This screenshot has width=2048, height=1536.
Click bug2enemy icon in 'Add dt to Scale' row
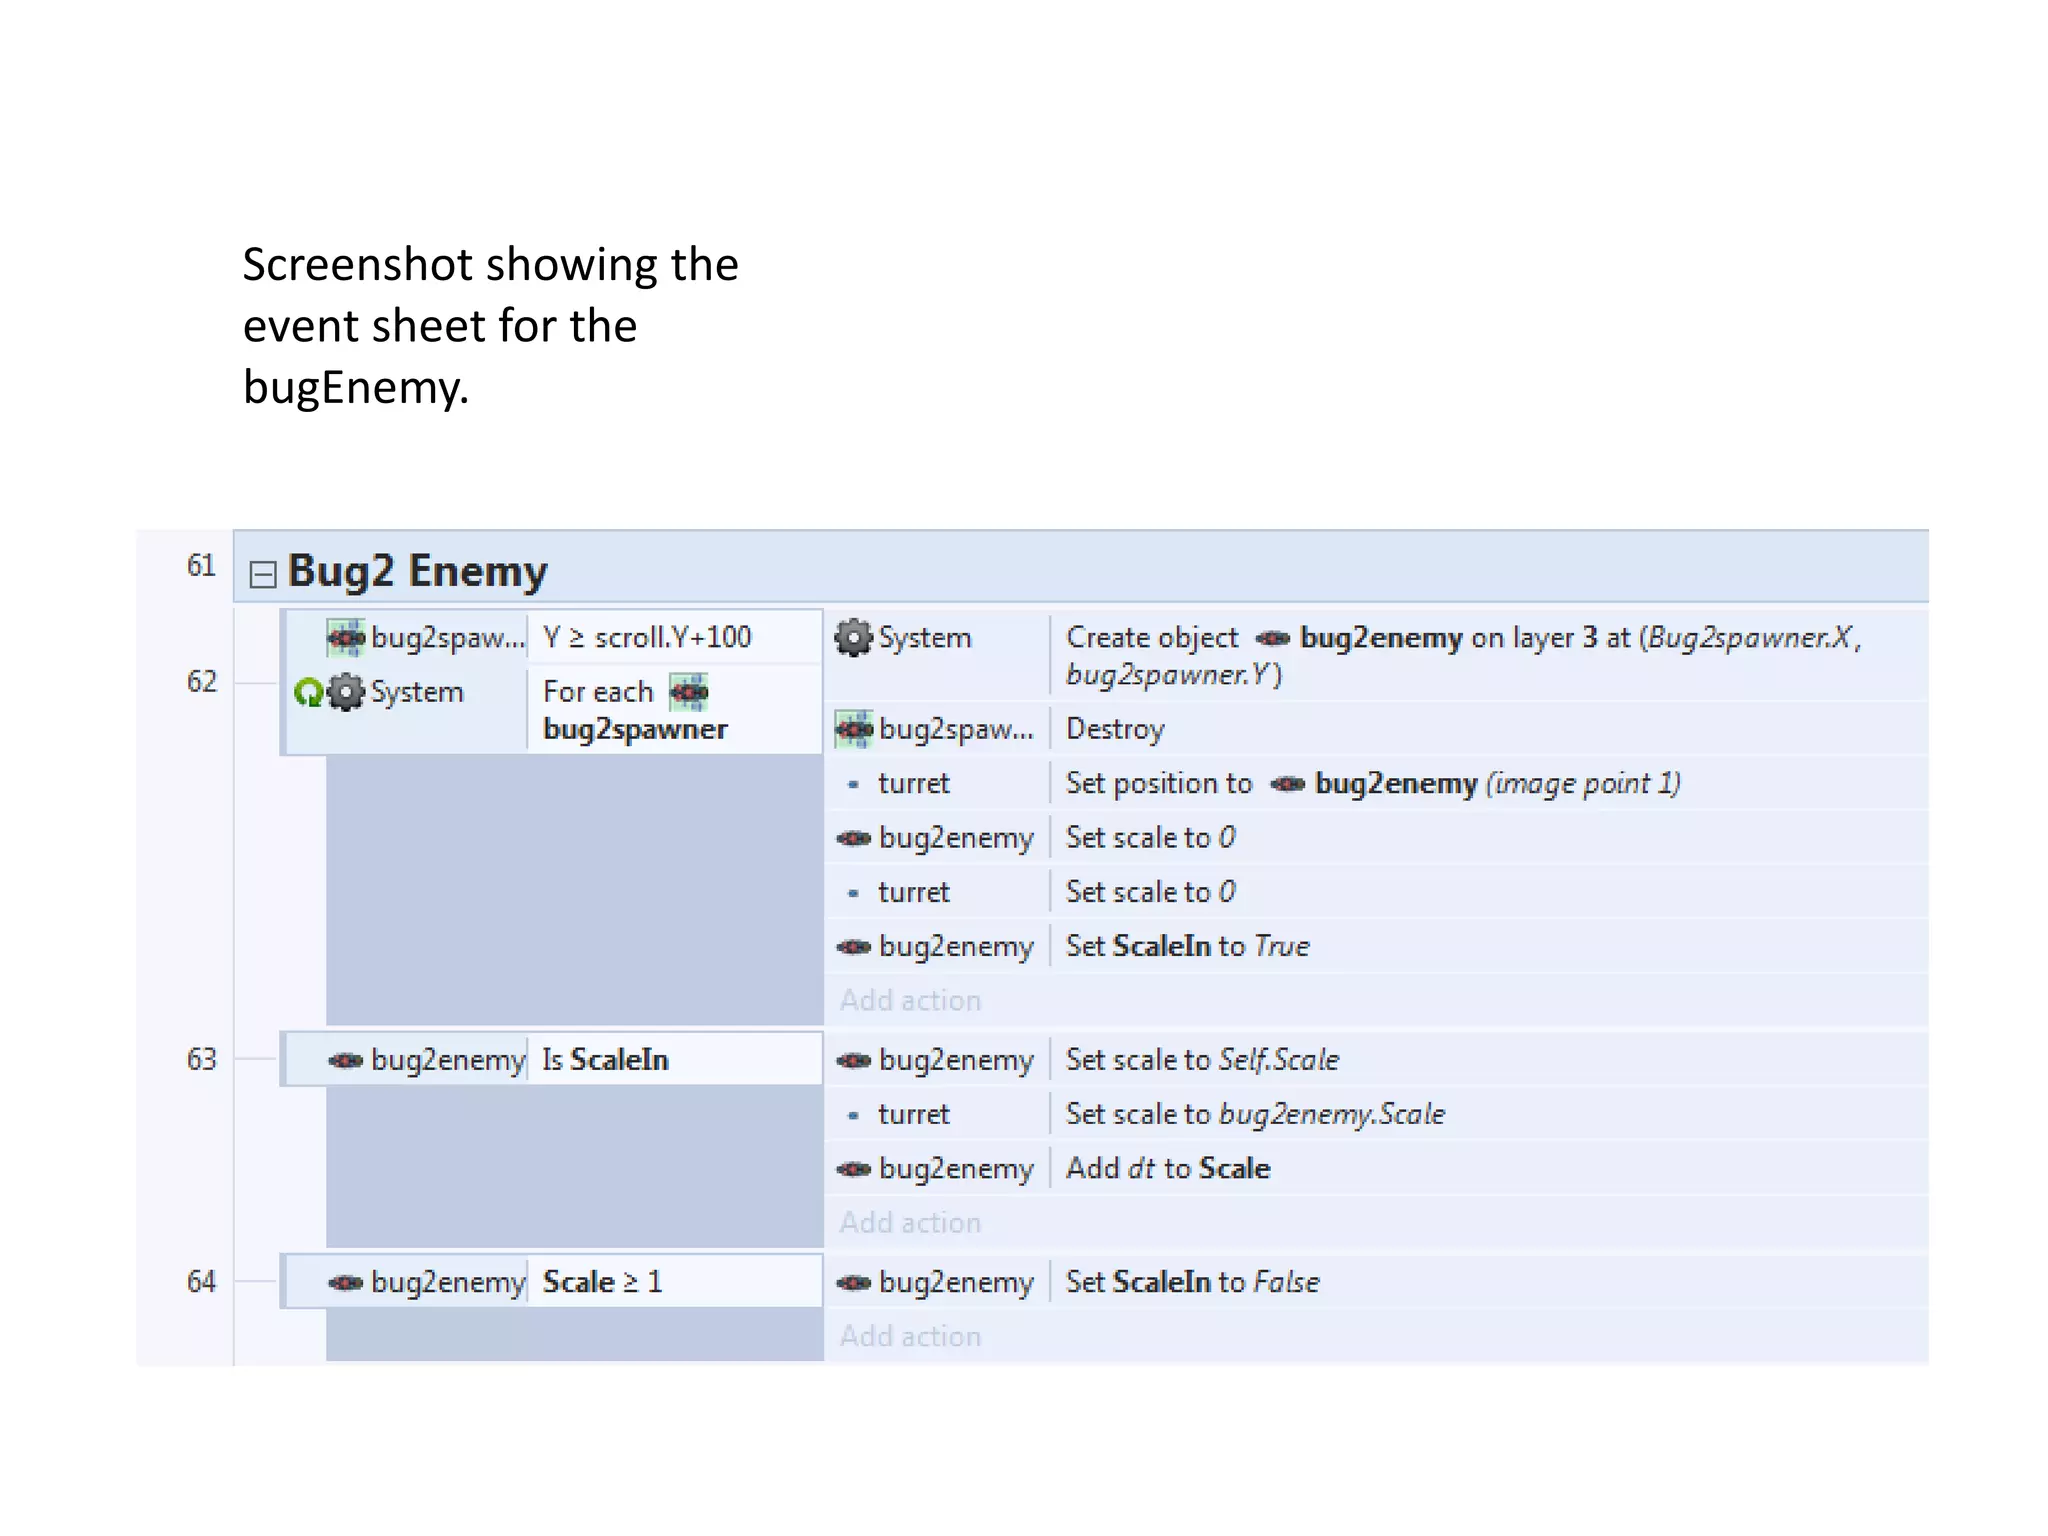pos(854,1169)
